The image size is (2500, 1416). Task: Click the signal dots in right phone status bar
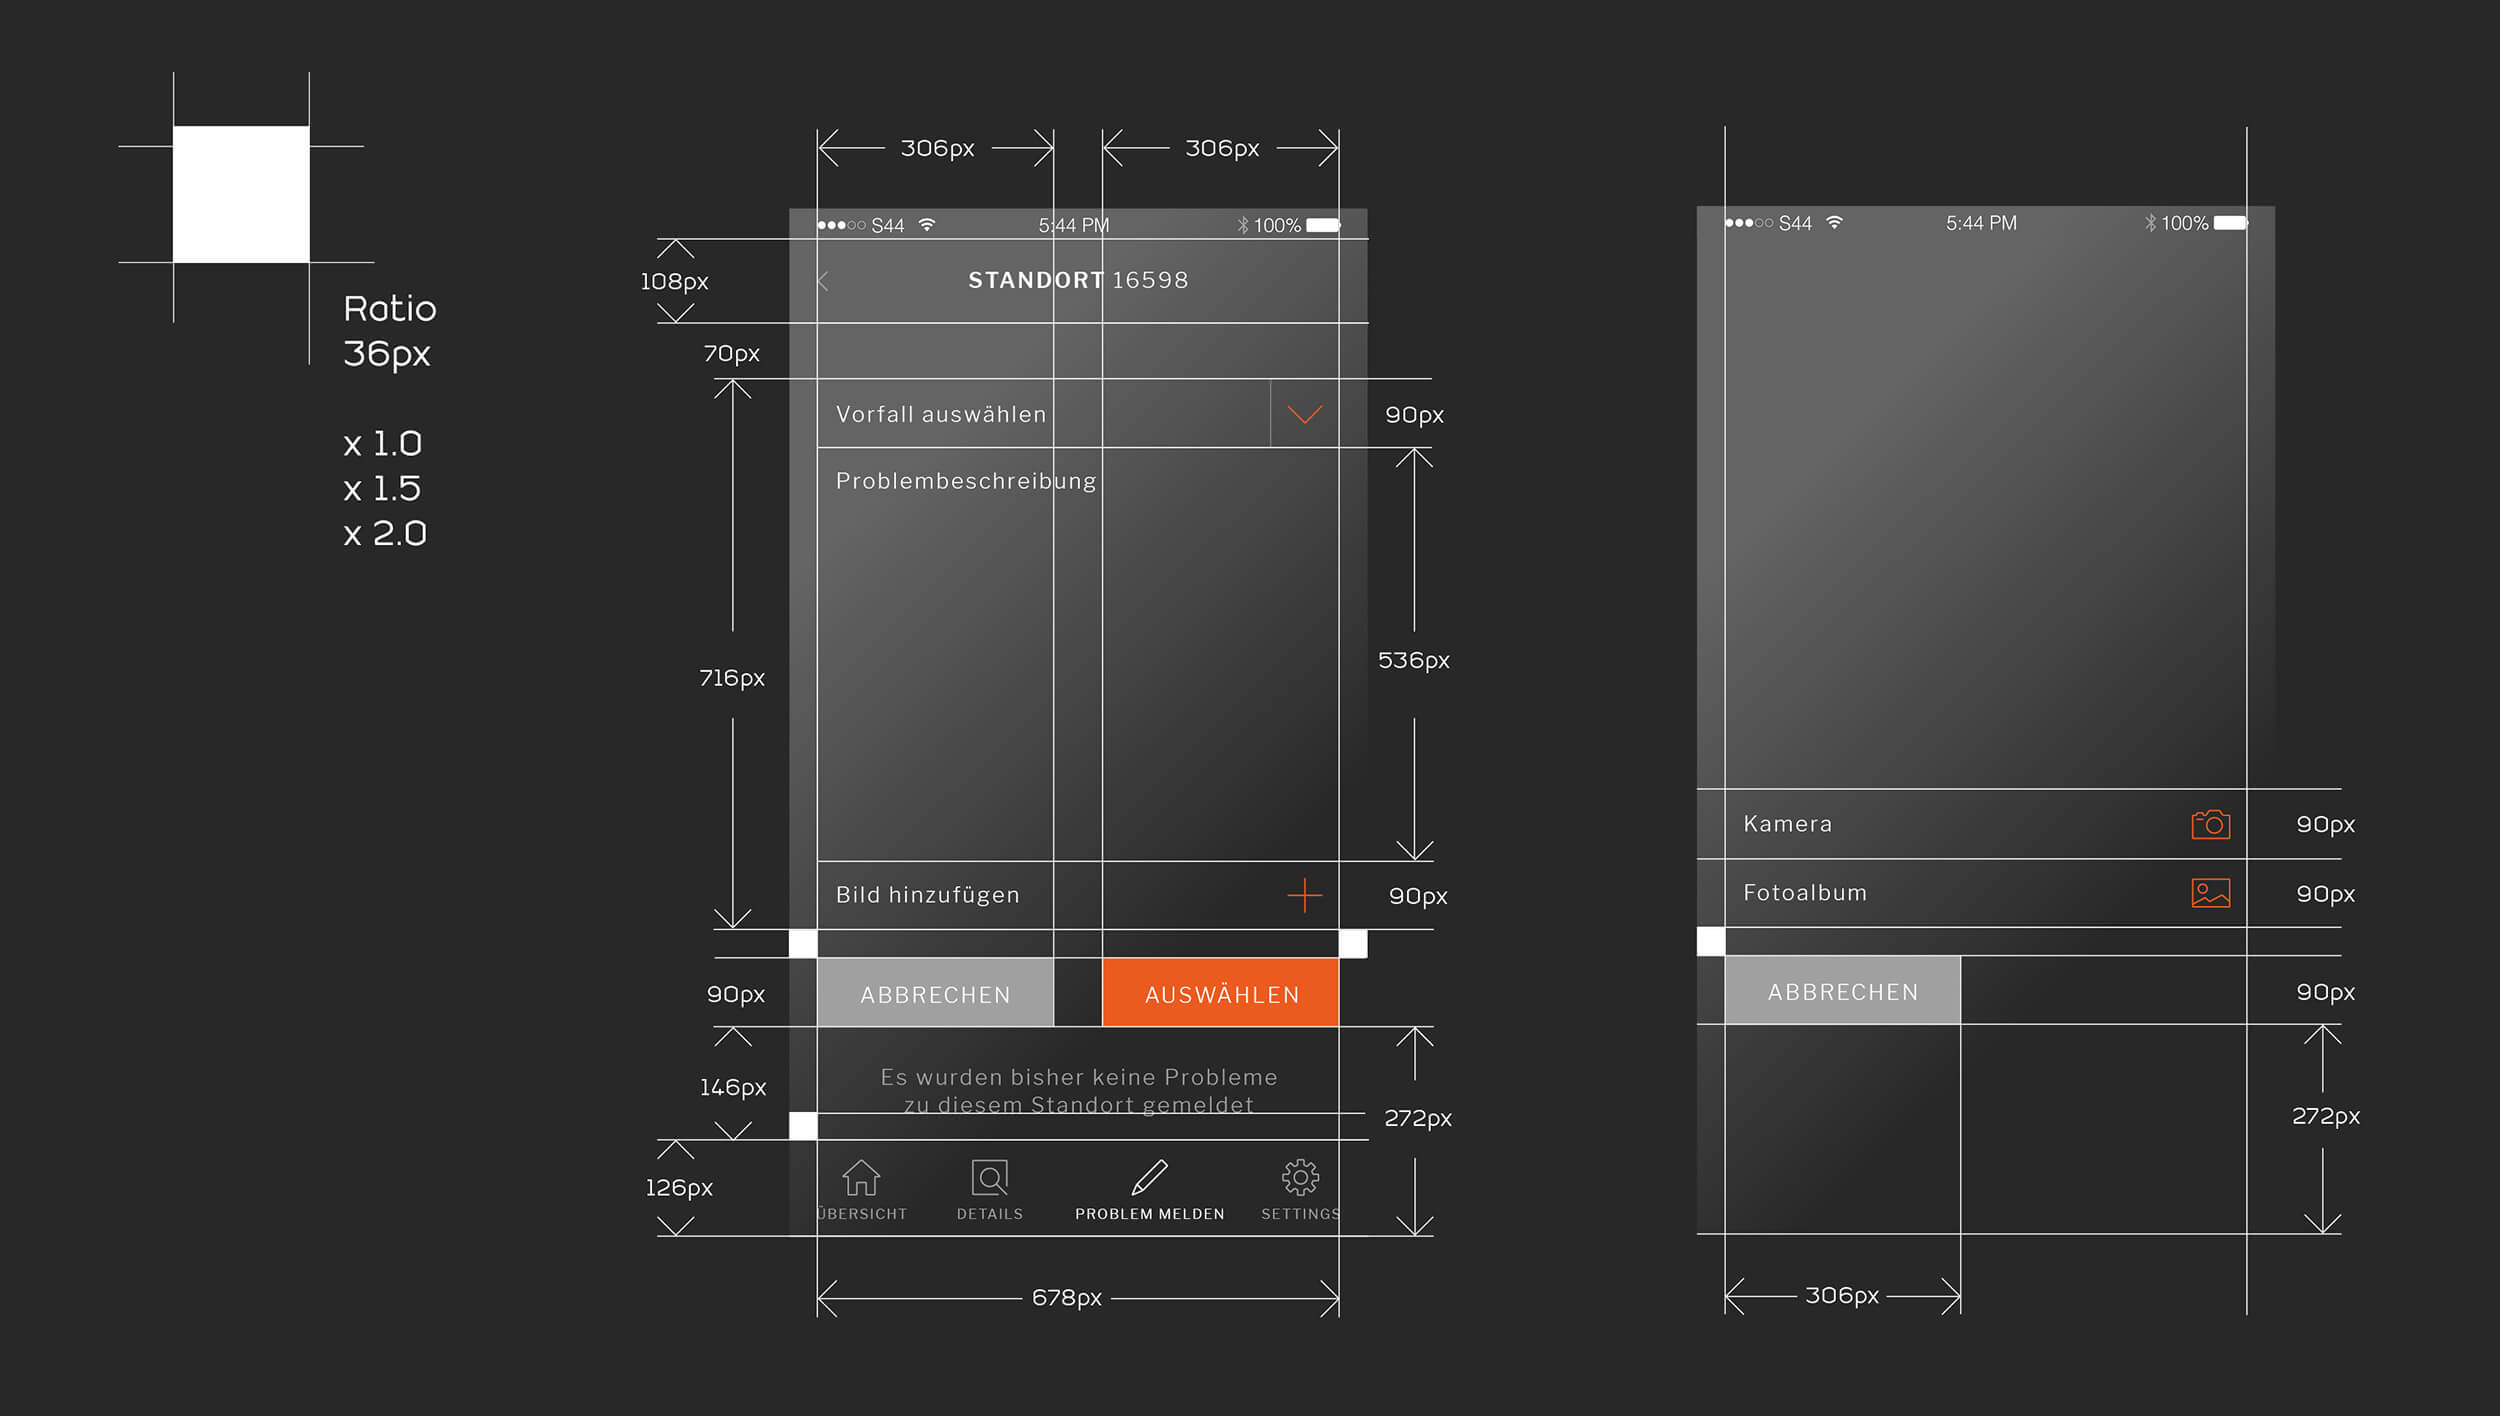pyautogui.click(x=1748, y=222)
